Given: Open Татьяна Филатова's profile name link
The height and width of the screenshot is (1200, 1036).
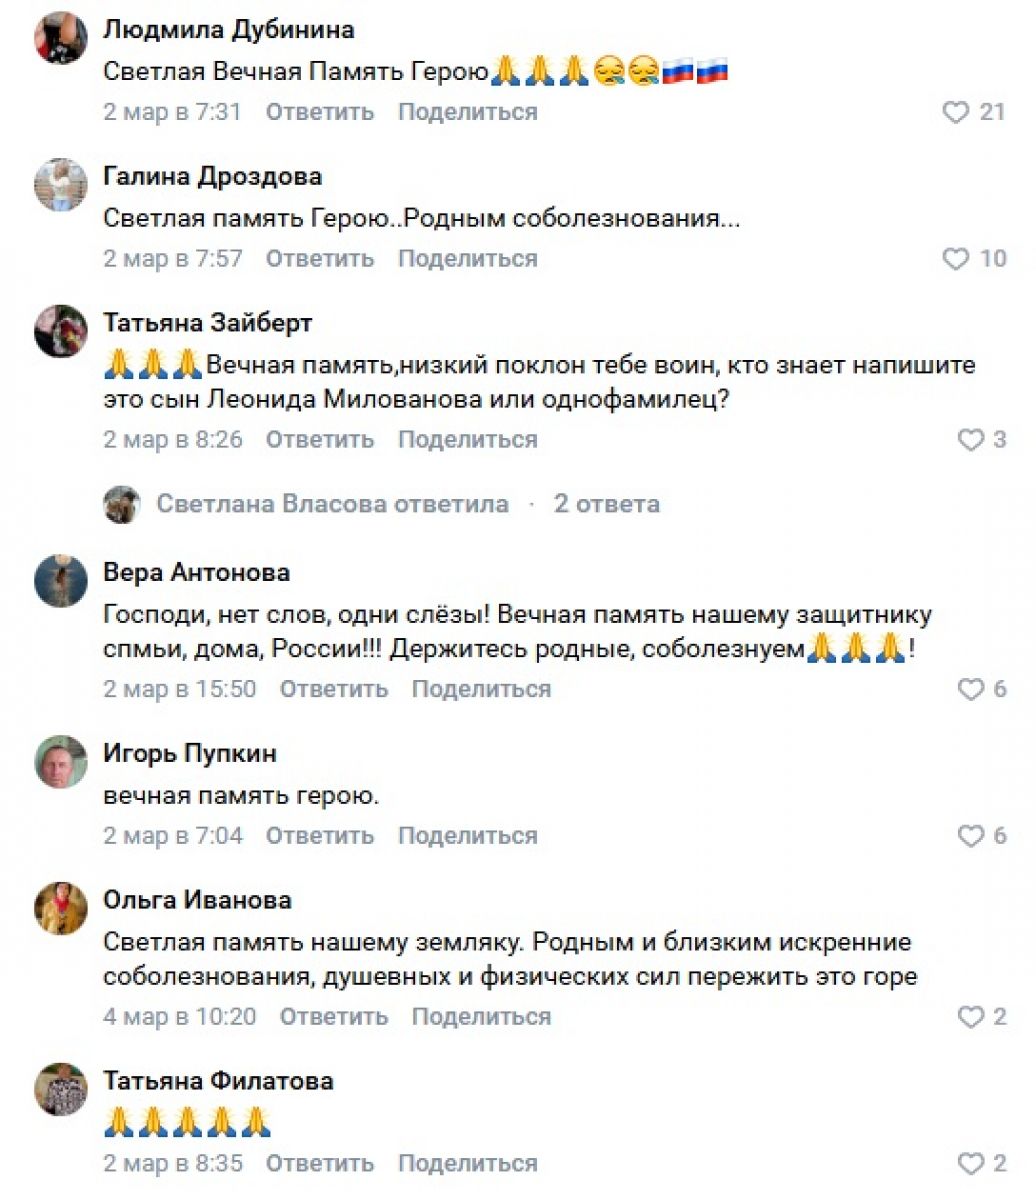Looking at the screenshot, I should coord(218,1081).
